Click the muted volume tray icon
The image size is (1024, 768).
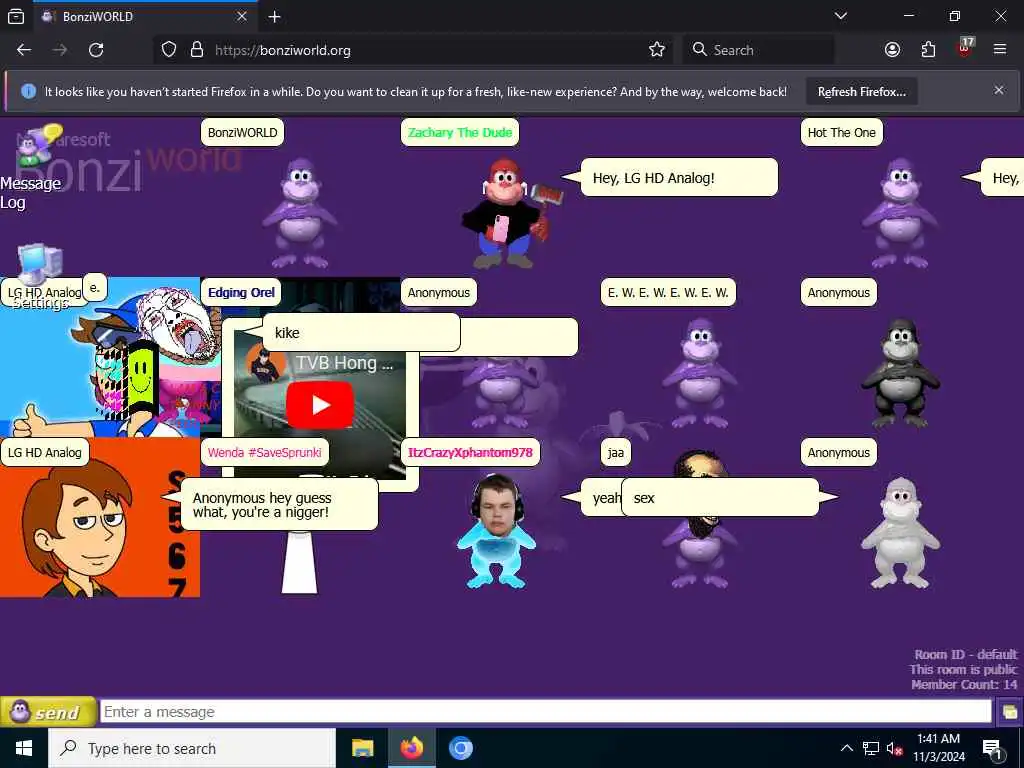pyautogui.click(x=895, y=748)
